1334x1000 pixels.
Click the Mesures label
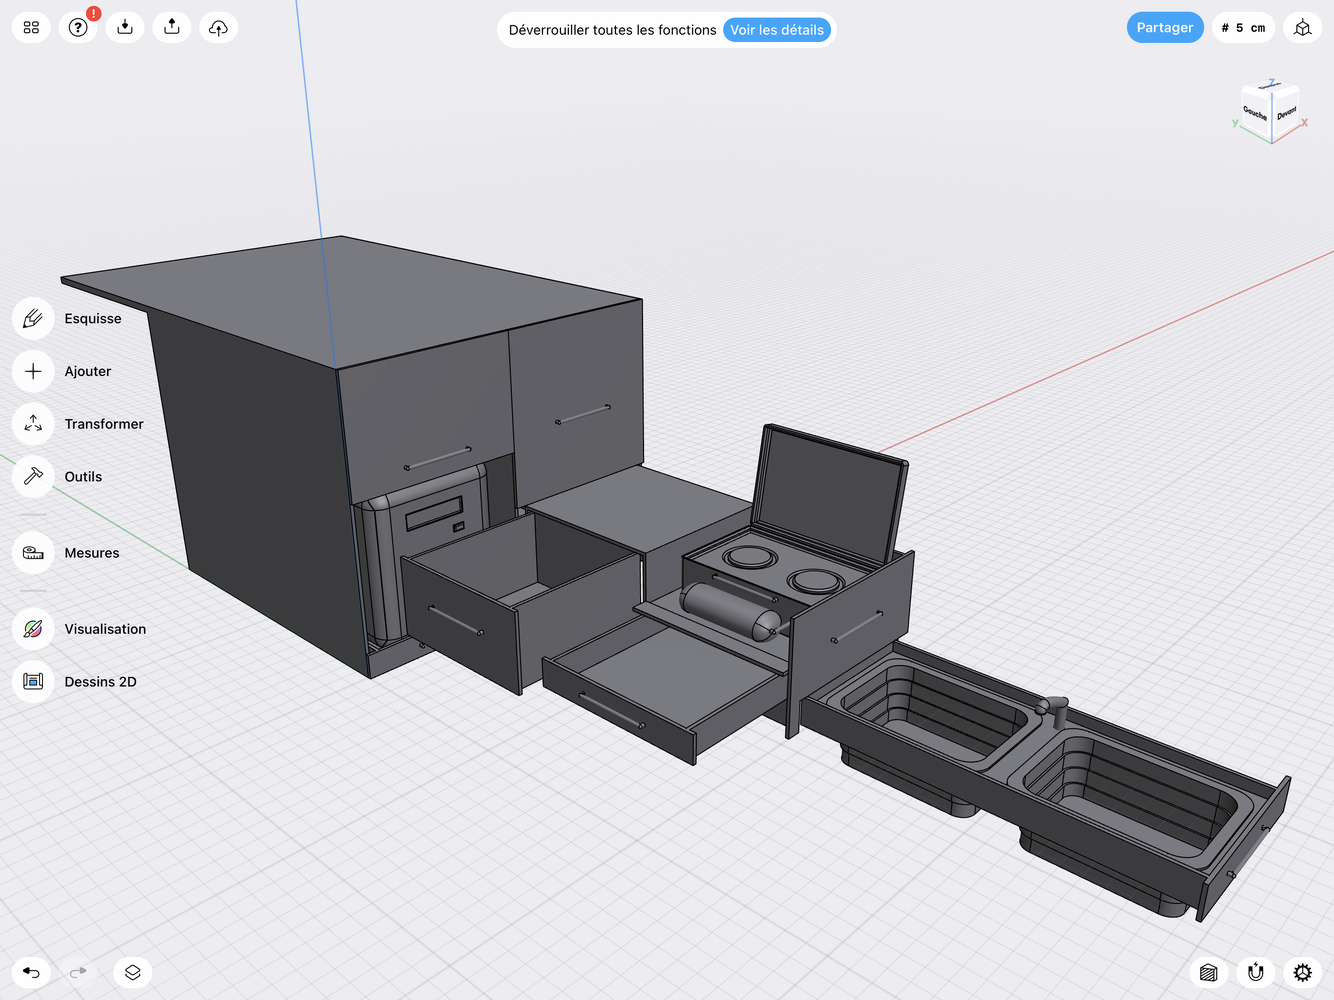coord(92,553)
